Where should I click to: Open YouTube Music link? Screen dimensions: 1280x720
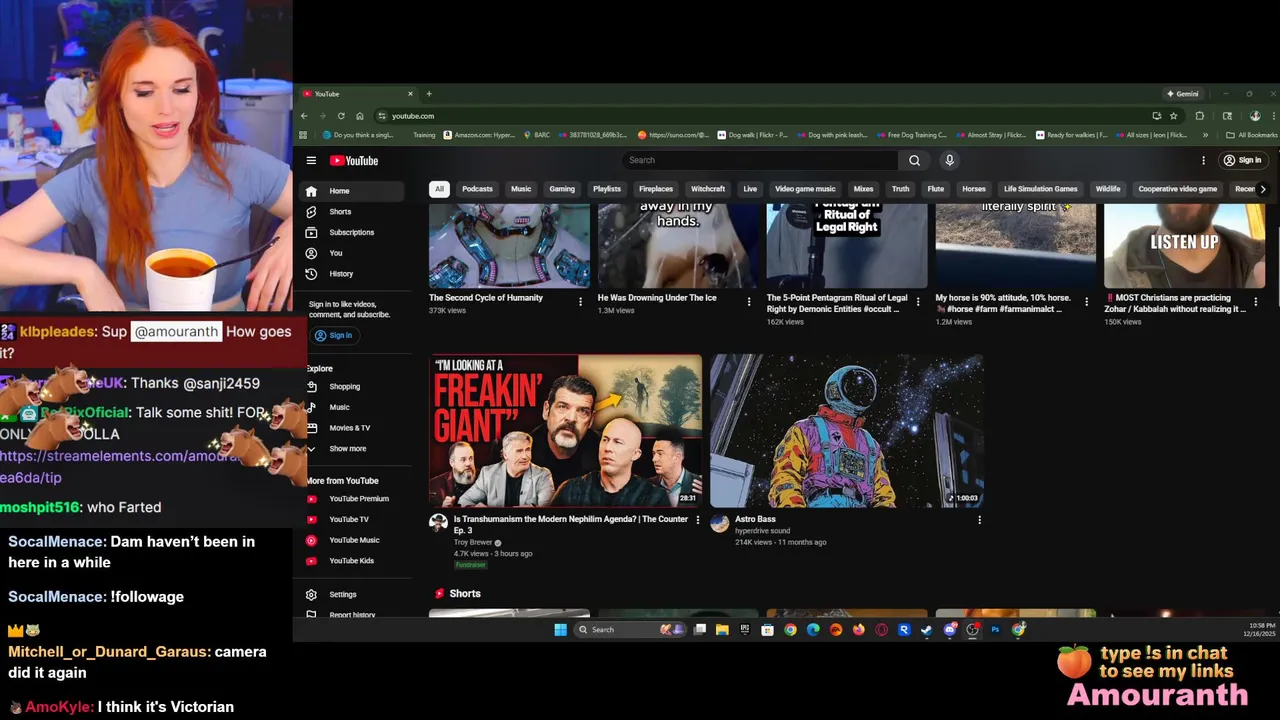(x=354, y=540)
